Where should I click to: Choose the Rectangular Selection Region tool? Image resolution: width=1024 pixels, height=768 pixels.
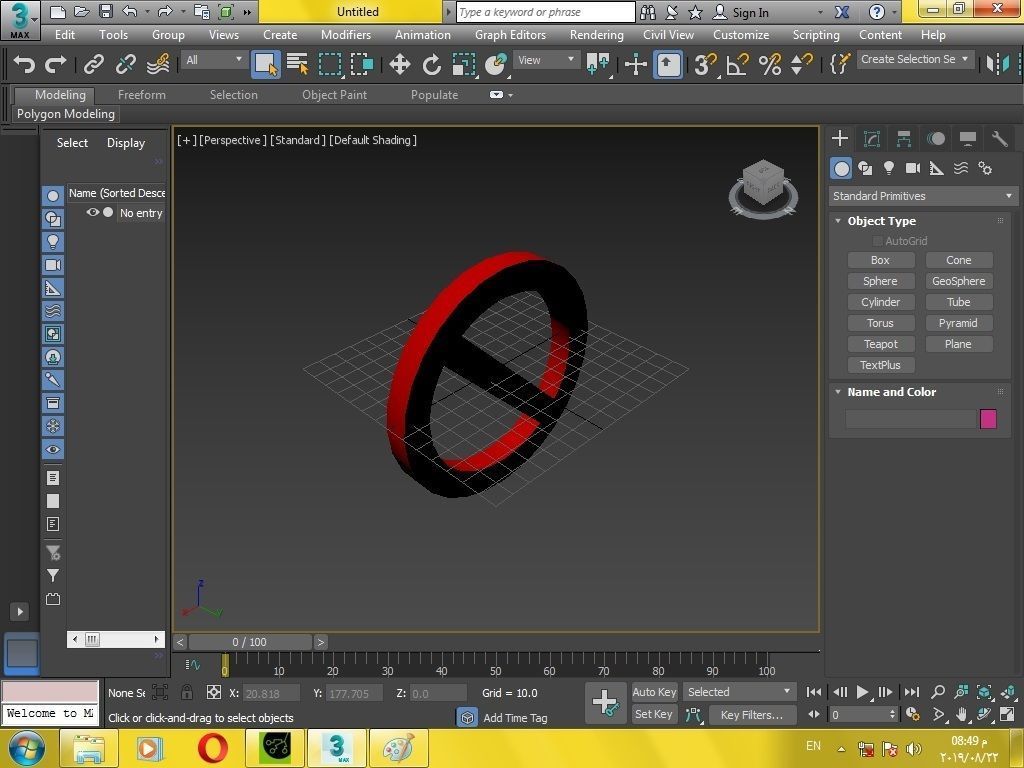[x=330, y=64]
